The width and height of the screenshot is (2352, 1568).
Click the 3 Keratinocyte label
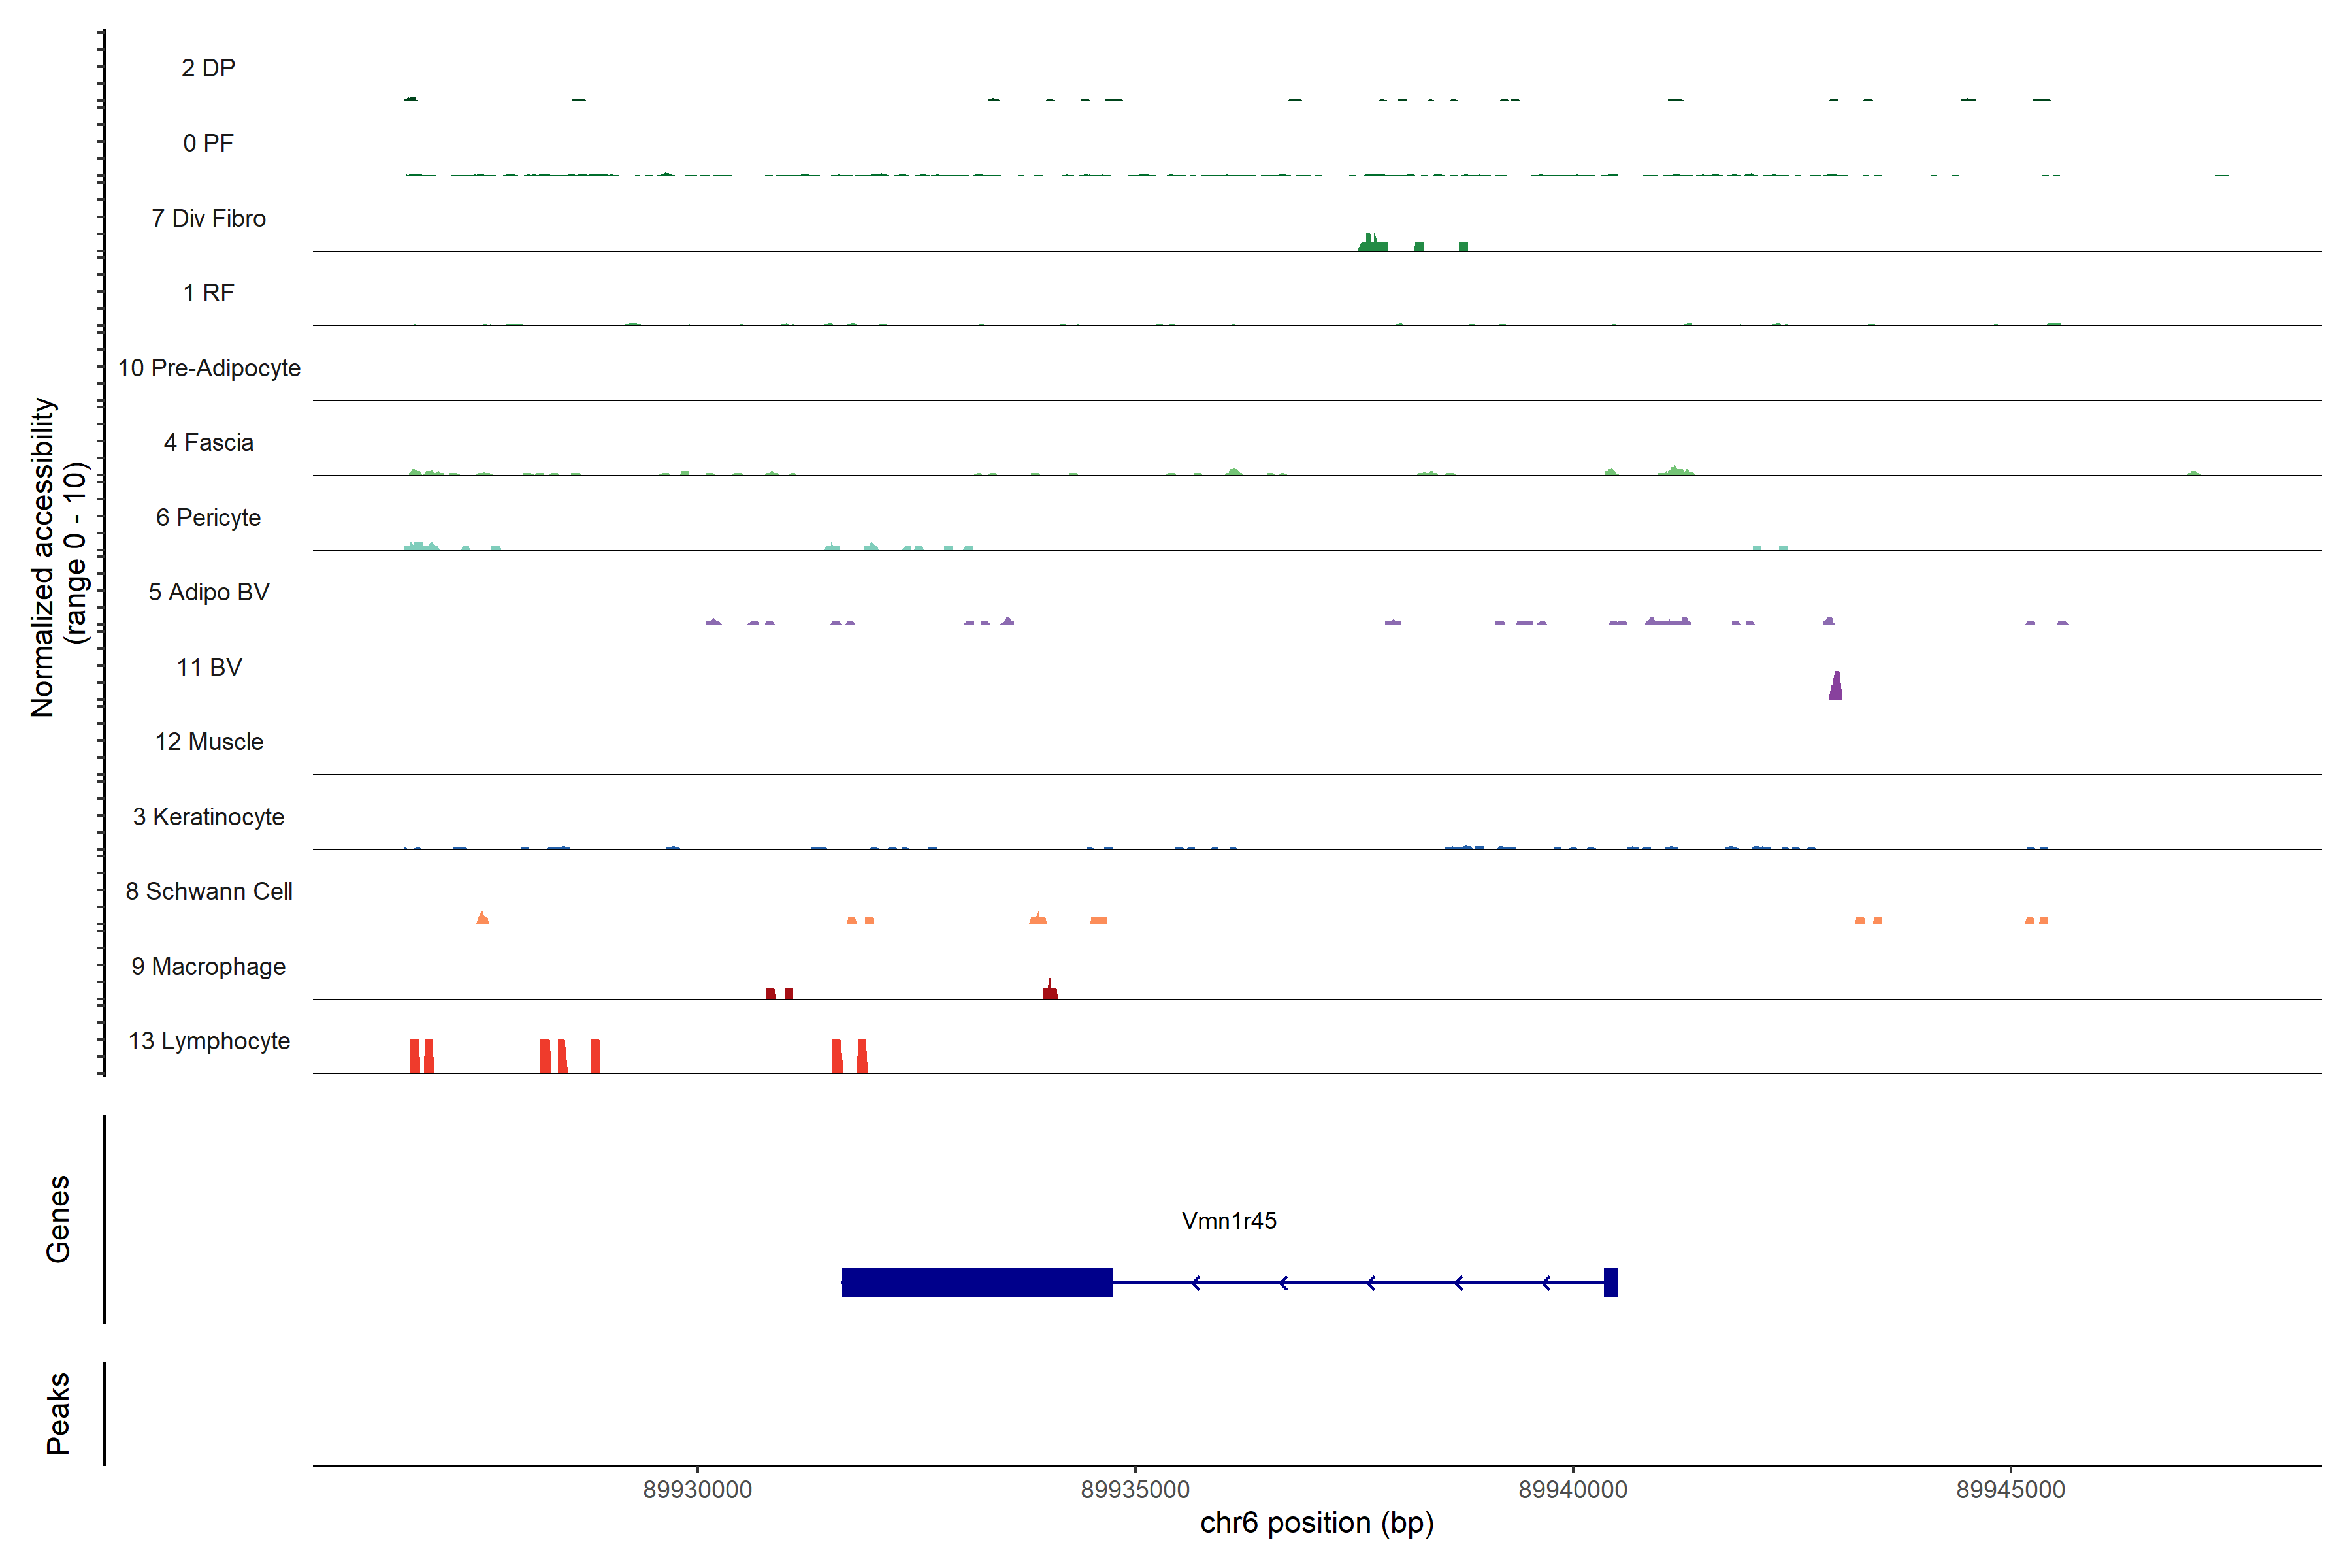point(209,817)
